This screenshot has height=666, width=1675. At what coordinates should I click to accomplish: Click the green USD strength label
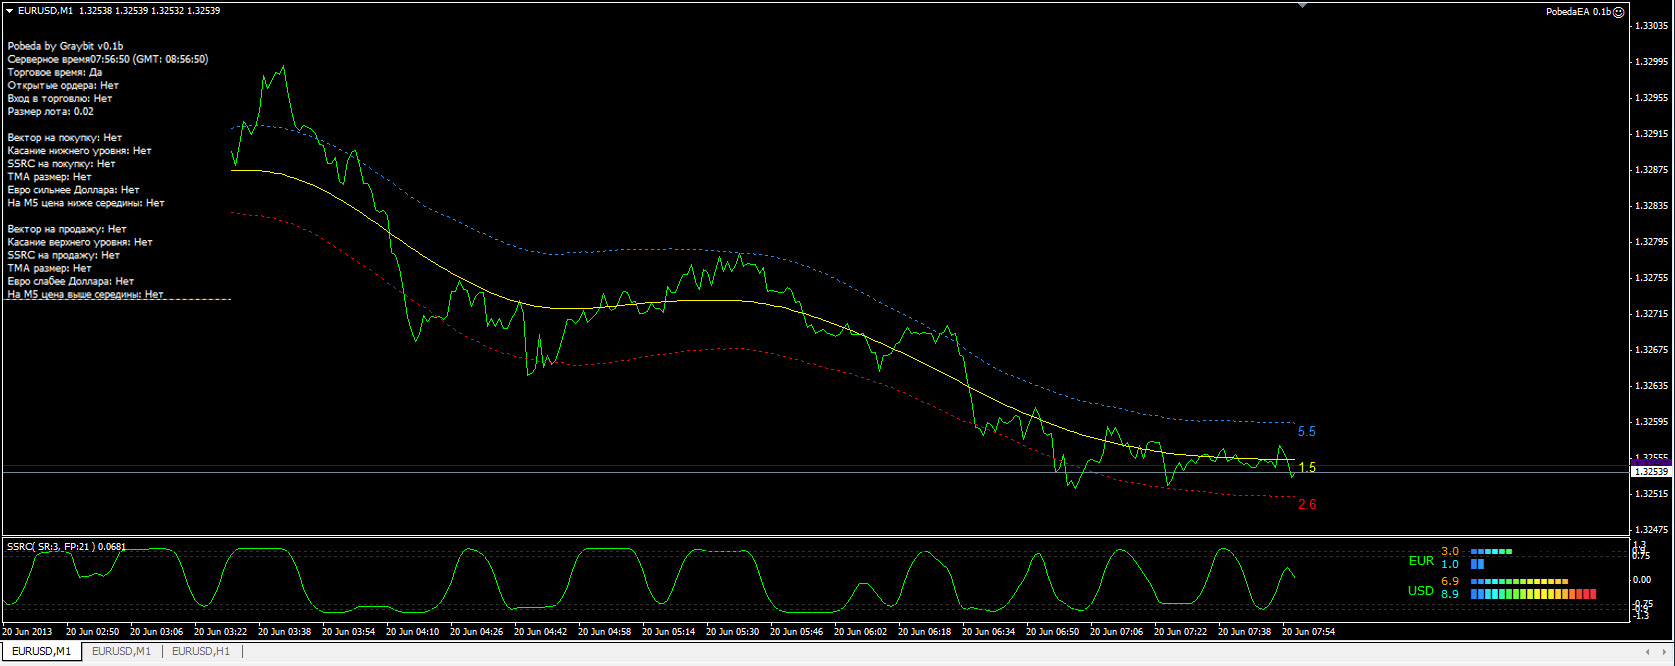(x=1421, y=591)
